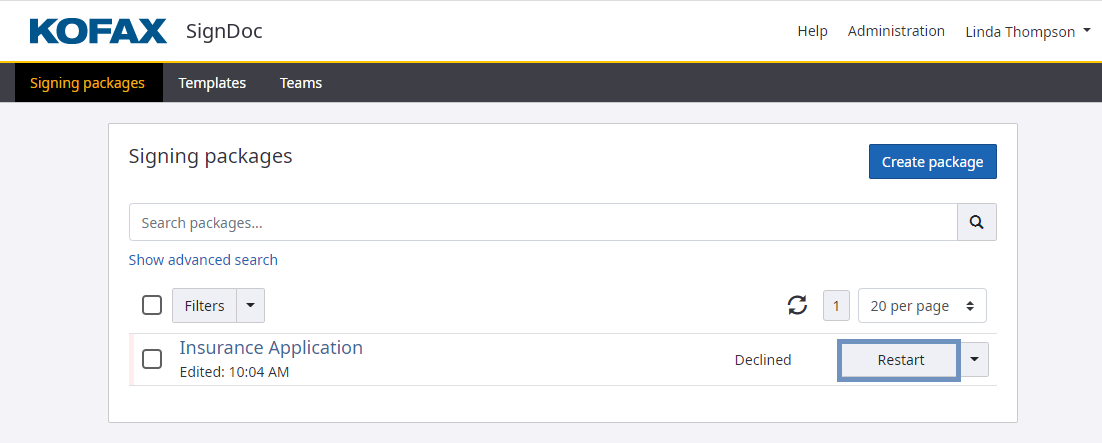
Task: Switch to the Templates tab
Action: click(x=212, y=83)
